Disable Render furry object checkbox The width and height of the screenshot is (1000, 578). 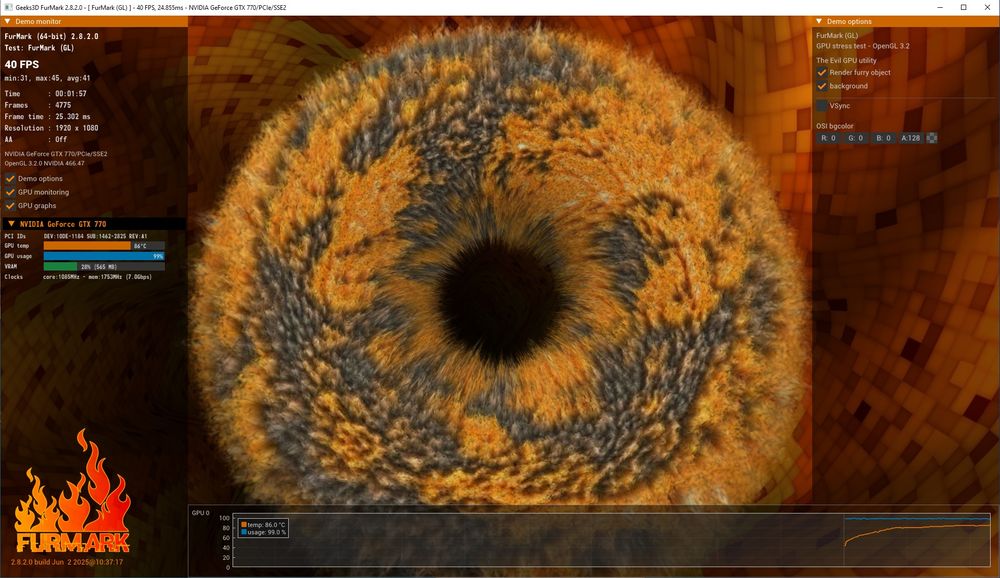click(x=822, y=72)
